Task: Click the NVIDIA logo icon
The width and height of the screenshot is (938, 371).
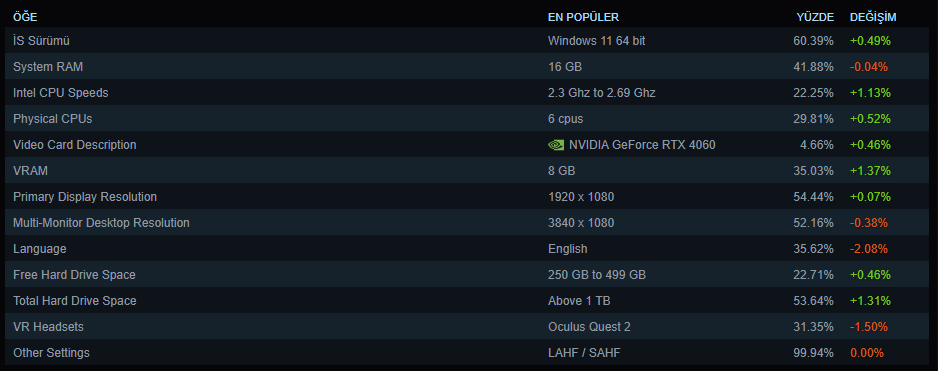Action: 556,145
